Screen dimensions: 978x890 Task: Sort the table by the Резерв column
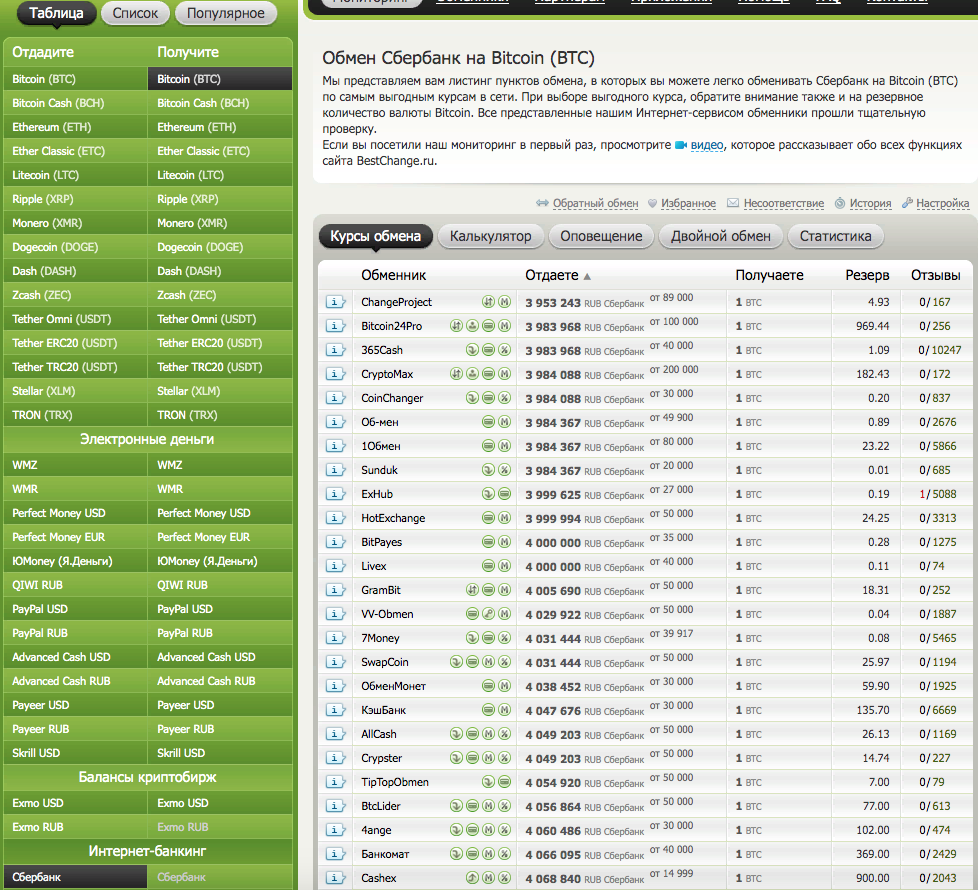[x=868, y=276]
